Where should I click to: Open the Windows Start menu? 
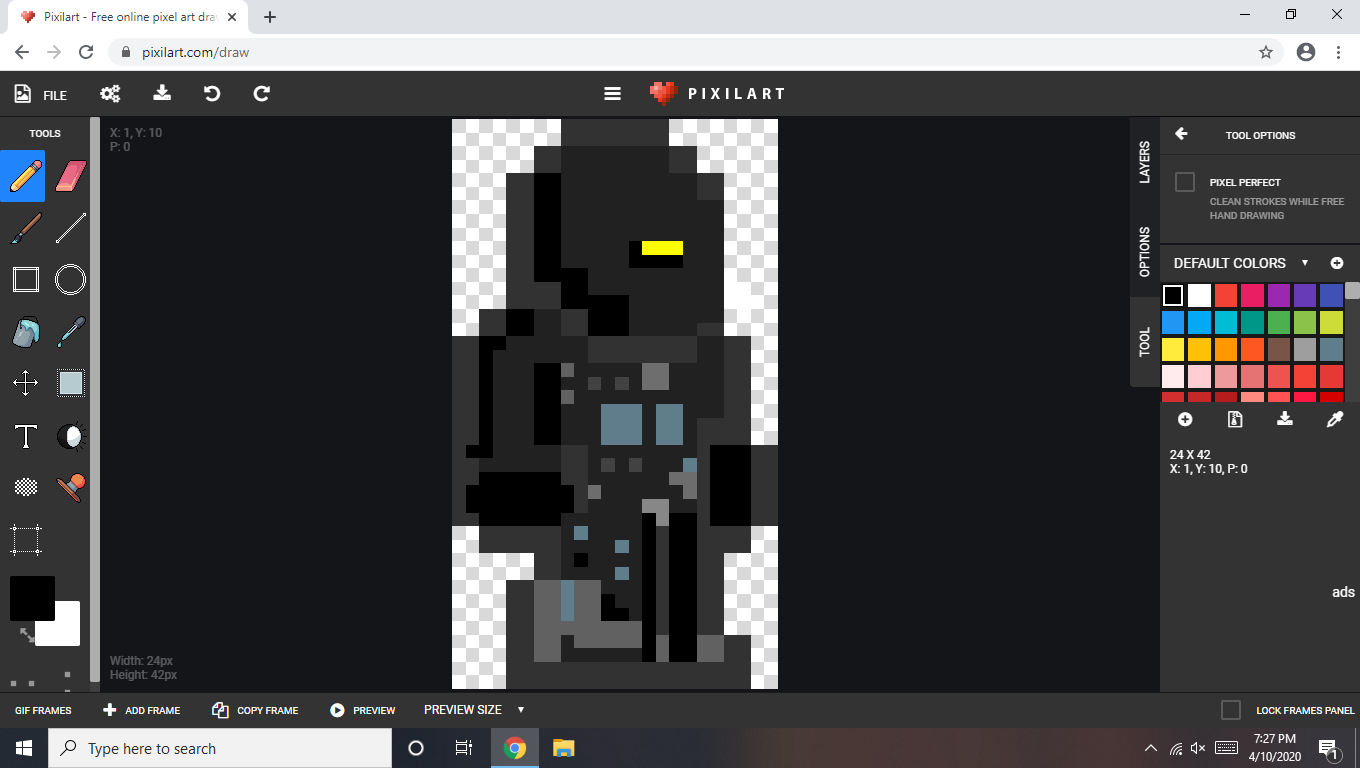tap(24, 748)
